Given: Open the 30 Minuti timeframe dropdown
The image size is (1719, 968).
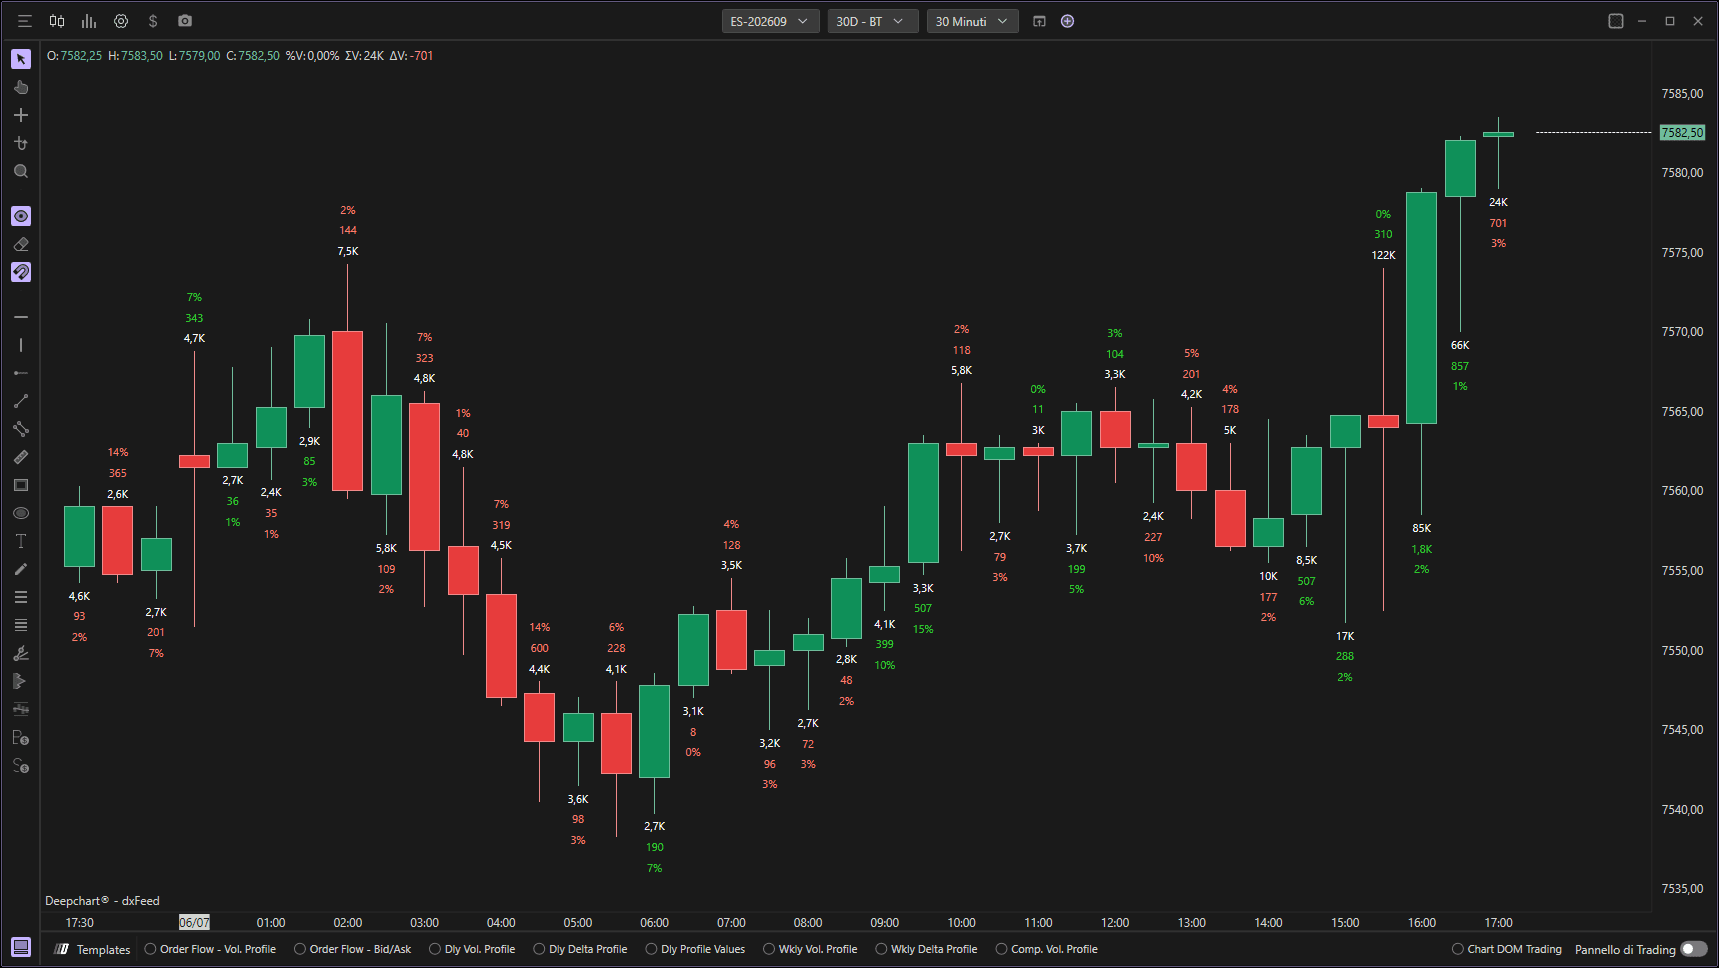Looking at the screenshot, I should tap(972, 21).
